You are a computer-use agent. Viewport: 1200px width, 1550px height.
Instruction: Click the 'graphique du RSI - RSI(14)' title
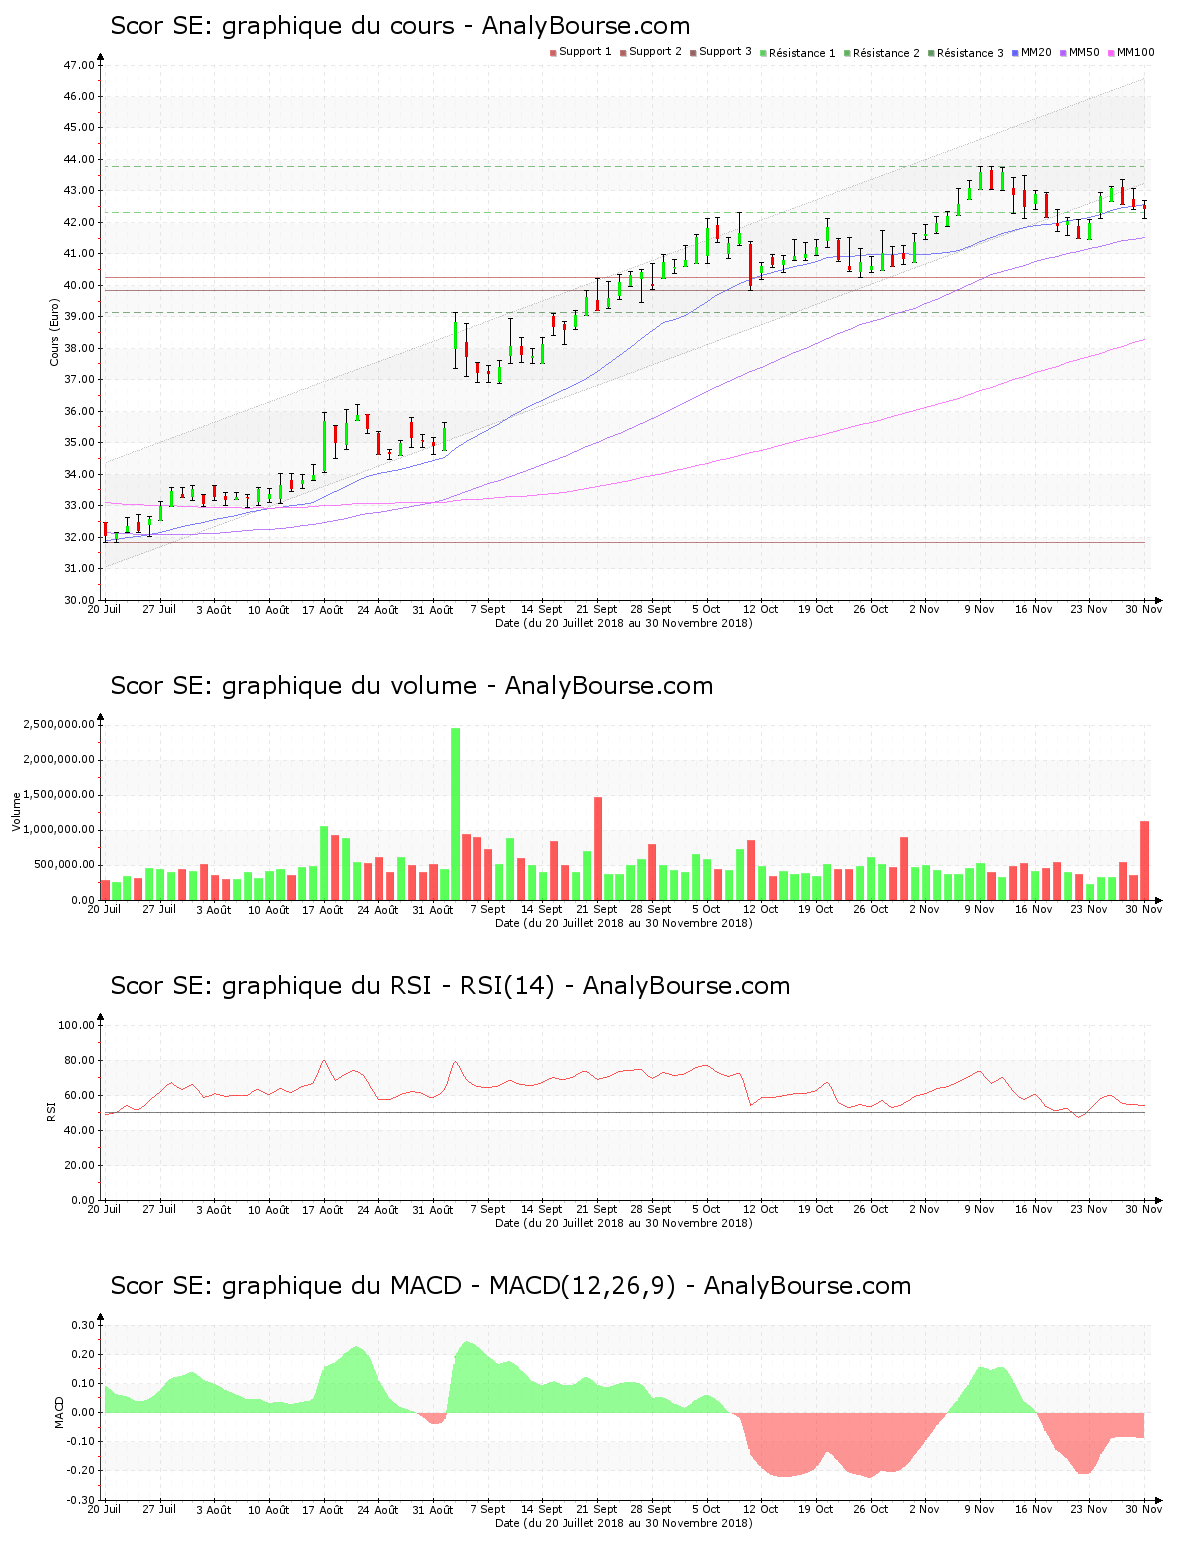(x=450, y=986)
